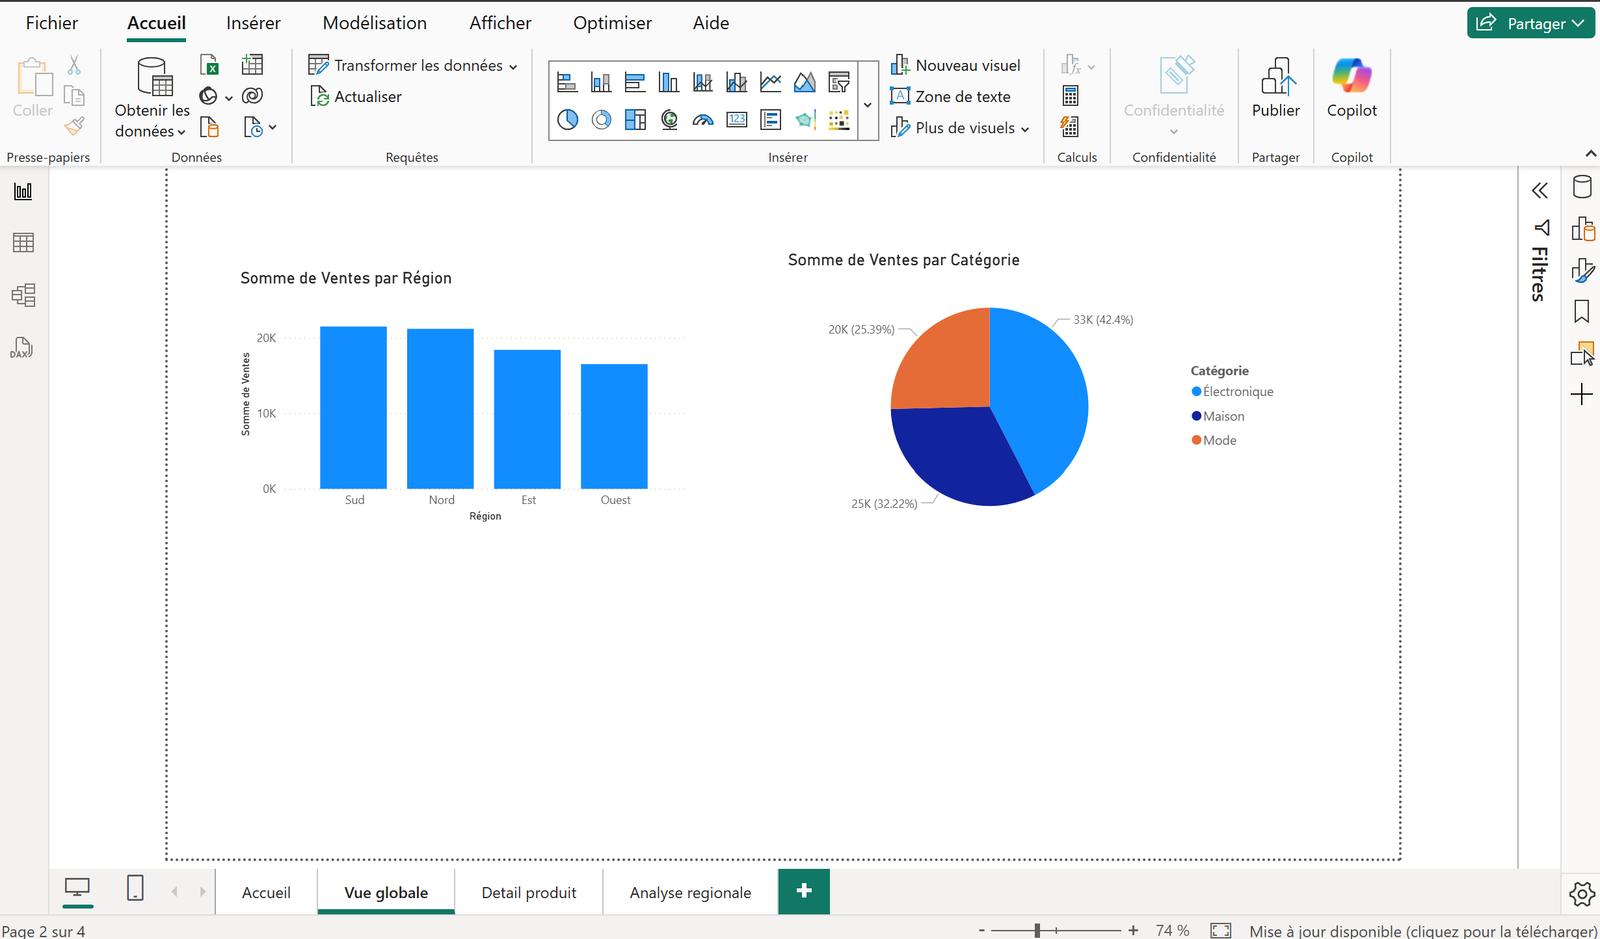Open Plus de visuels dropdown
The width and height of the screenshot is (1600, 939).
click(x=959, y=128)
